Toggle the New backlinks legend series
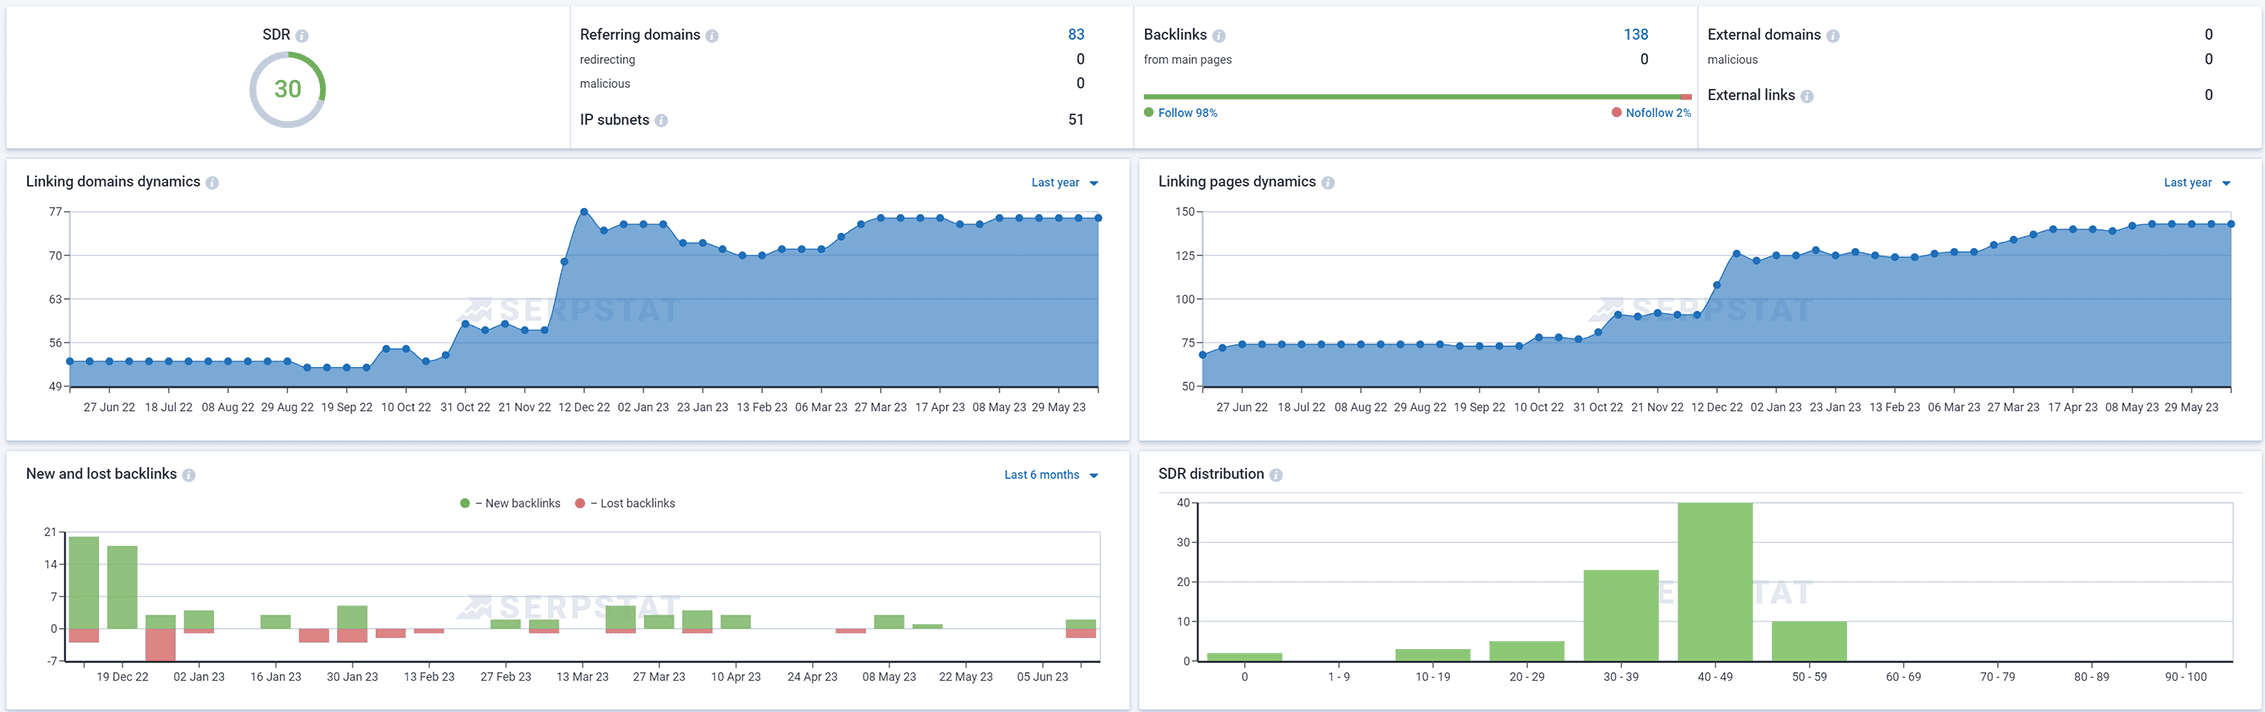Image resolution: width=2265 pixels, height=712 pixels. [510, 503]
